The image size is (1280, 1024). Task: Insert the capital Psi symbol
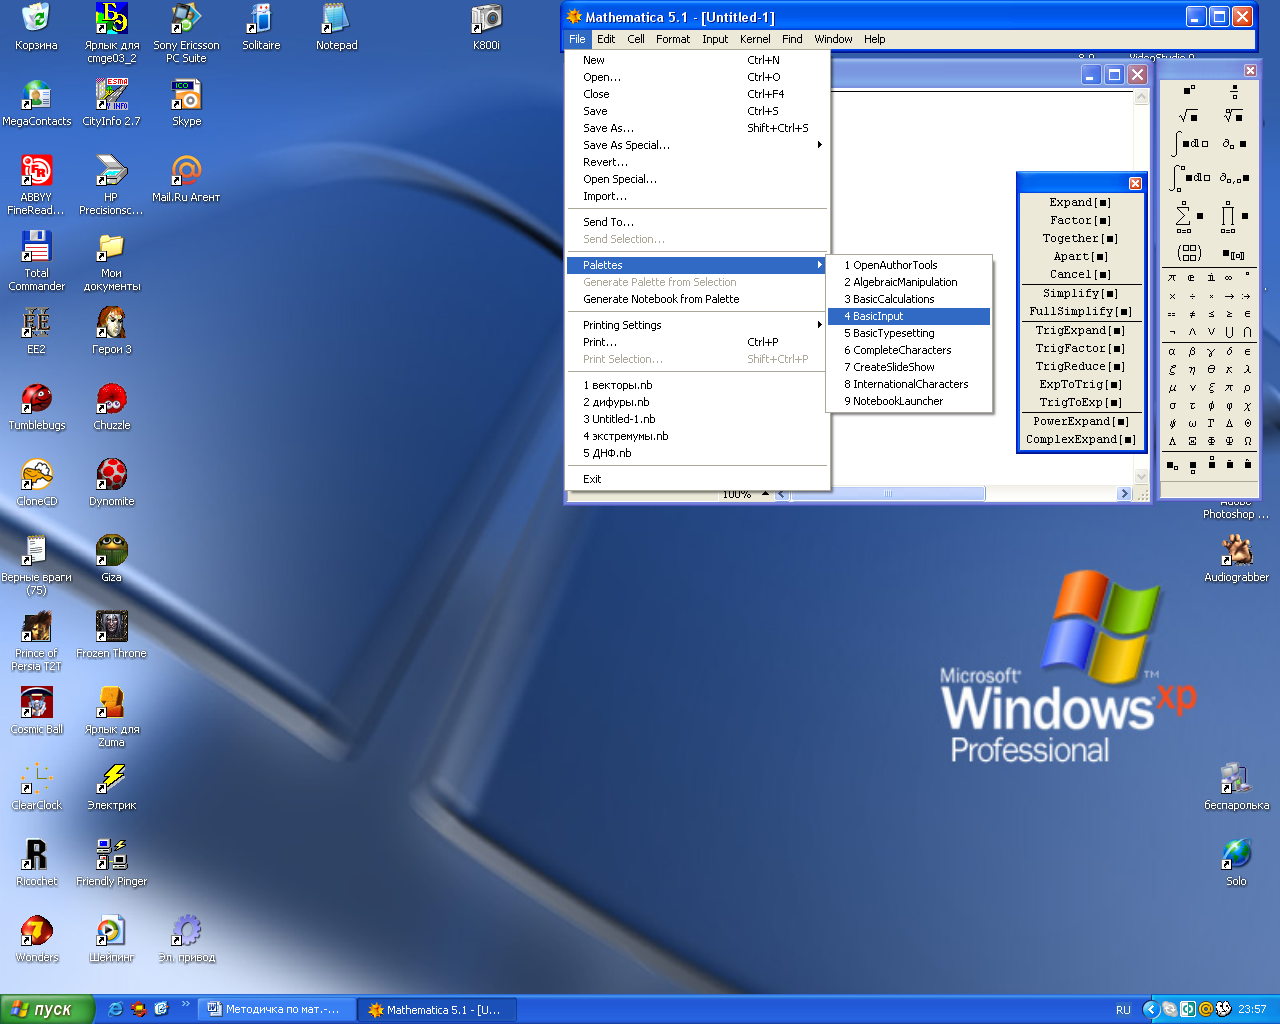tap(1229, 441)
